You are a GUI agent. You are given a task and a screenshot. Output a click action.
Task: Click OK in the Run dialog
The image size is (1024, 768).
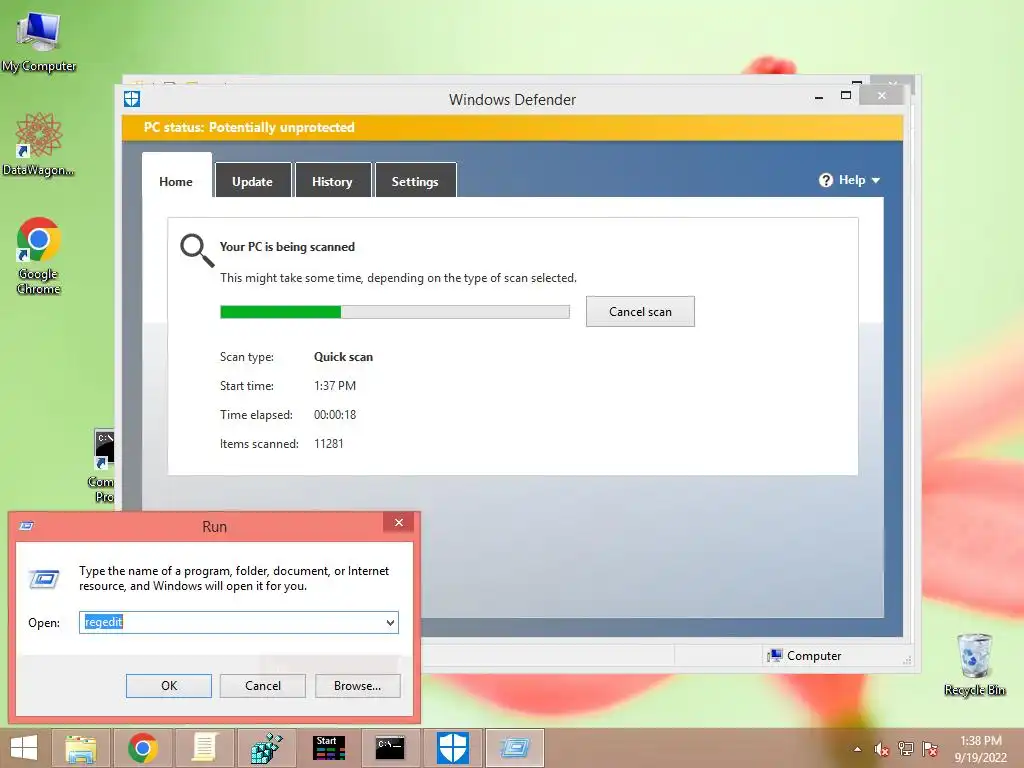coord(168,686)
